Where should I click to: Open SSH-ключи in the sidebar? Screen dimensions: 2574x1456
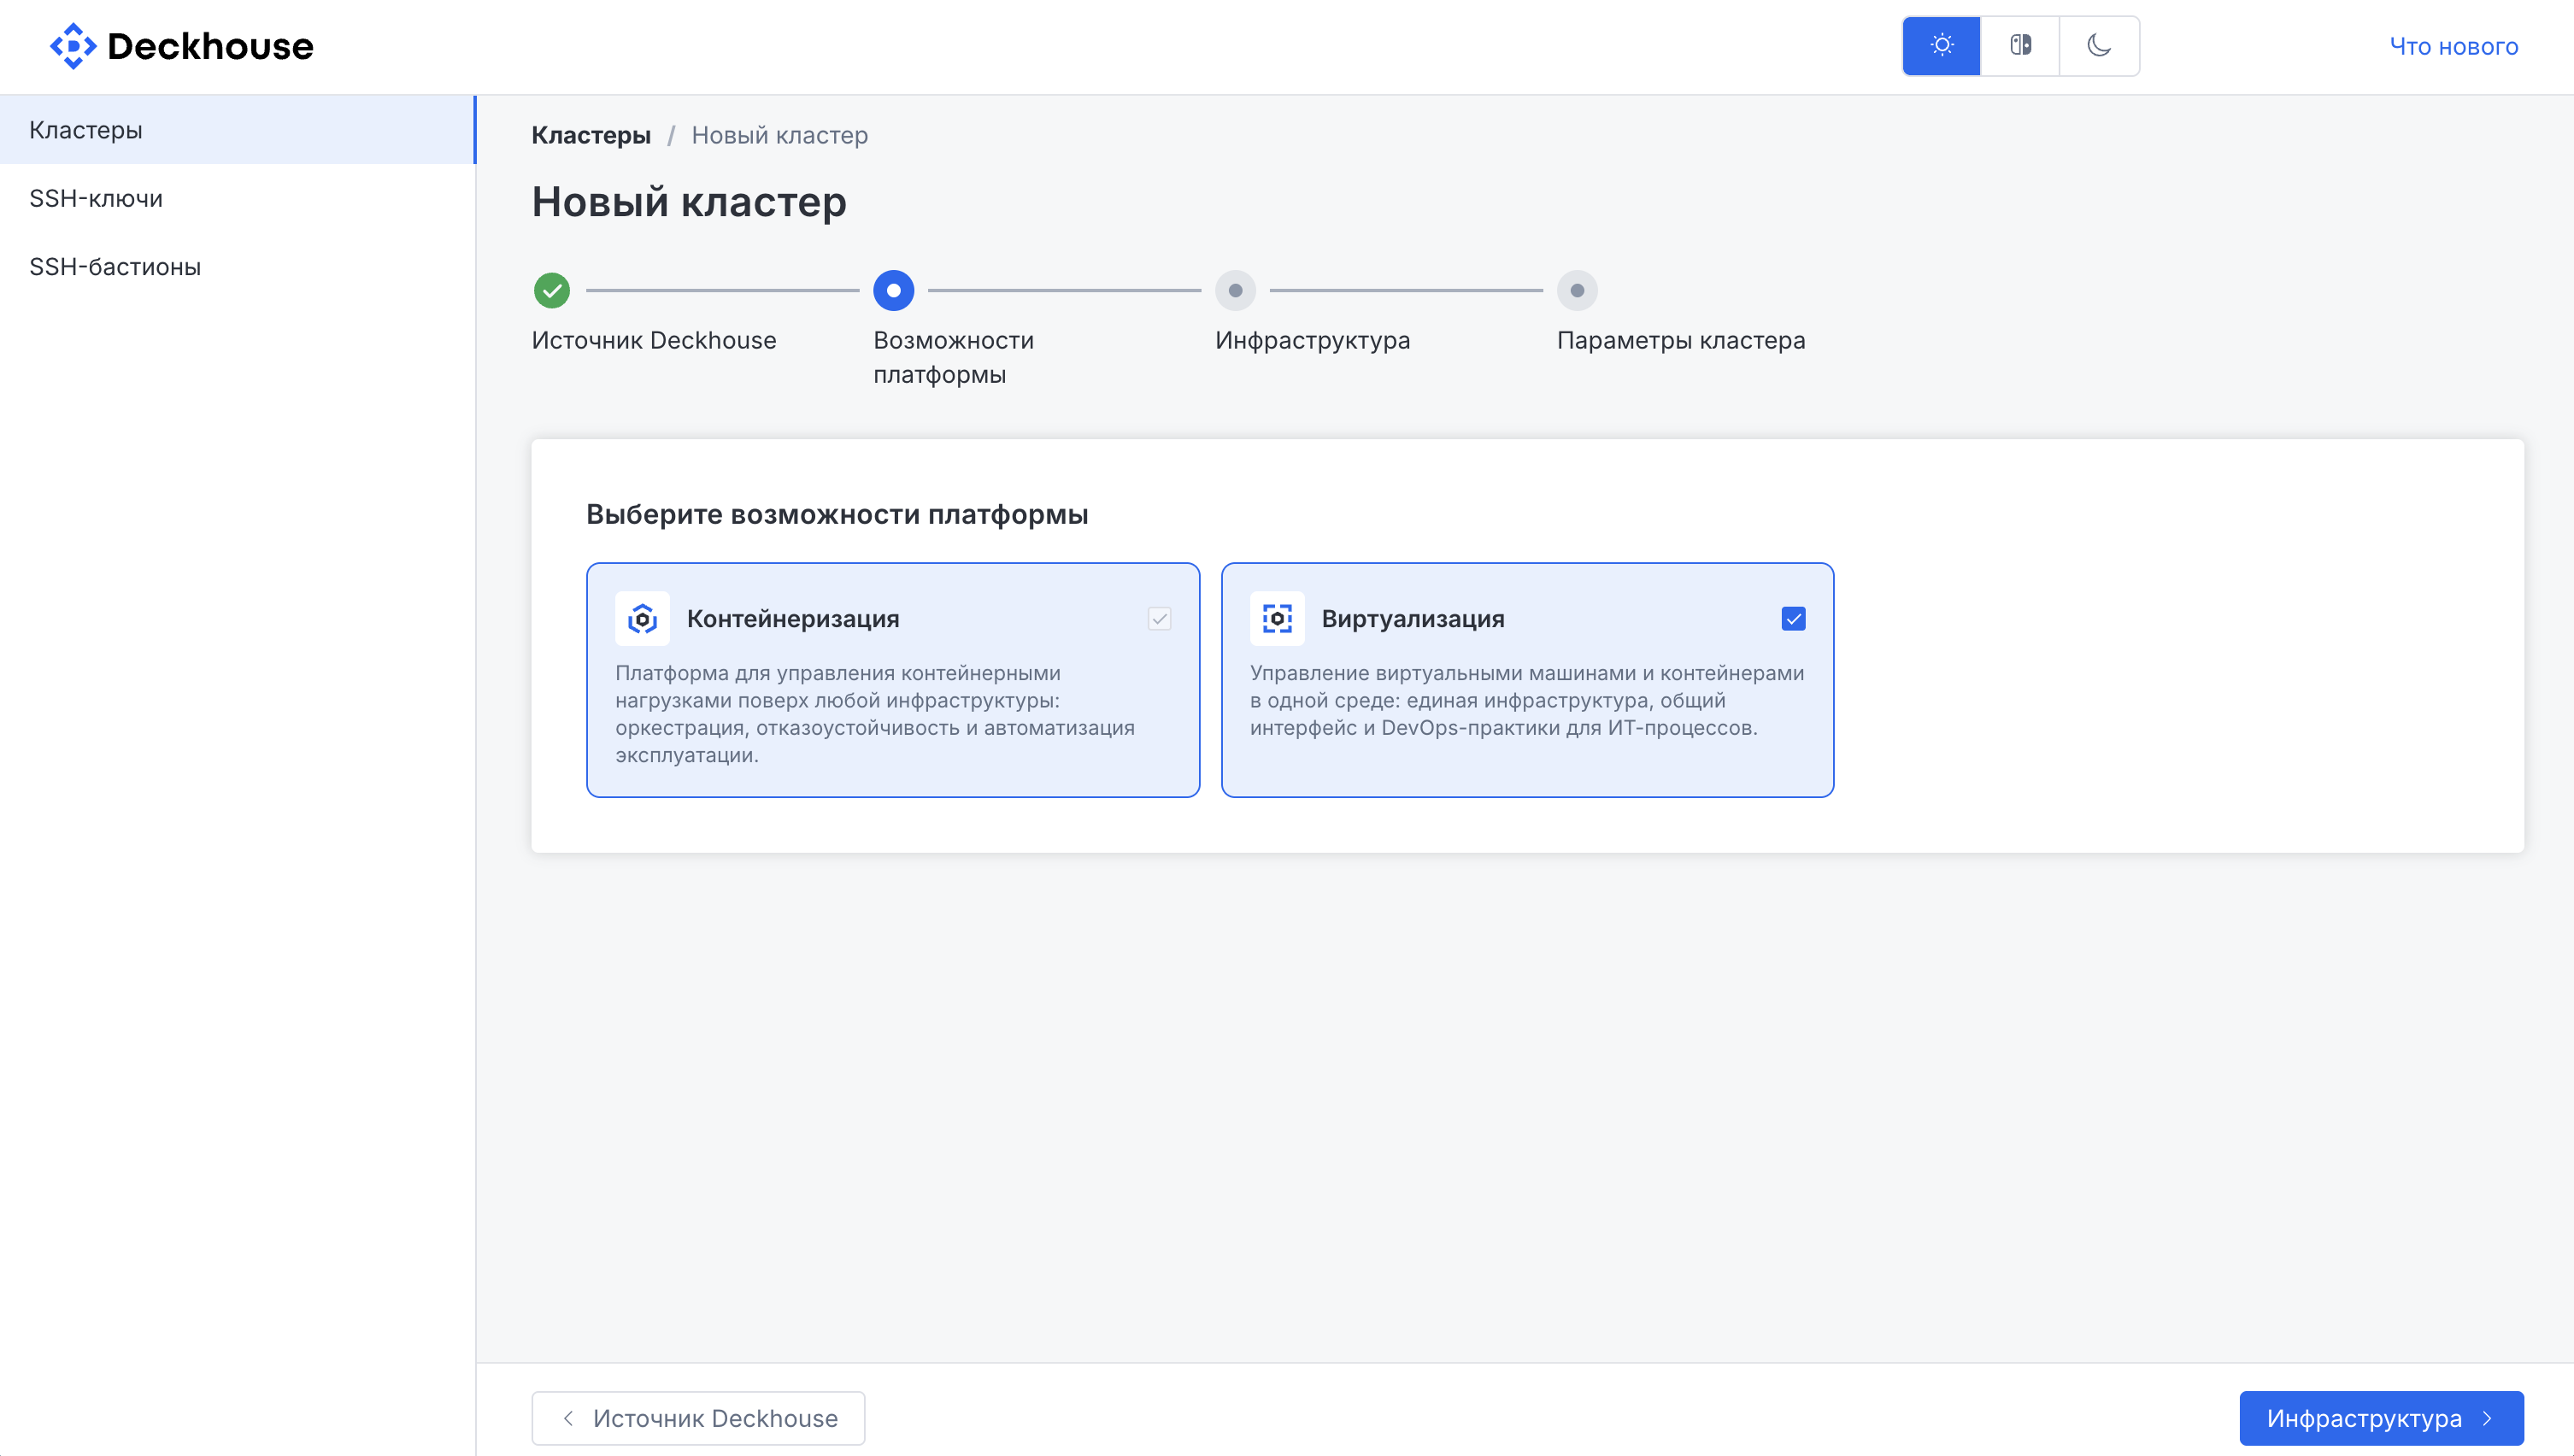click(237, 198)
